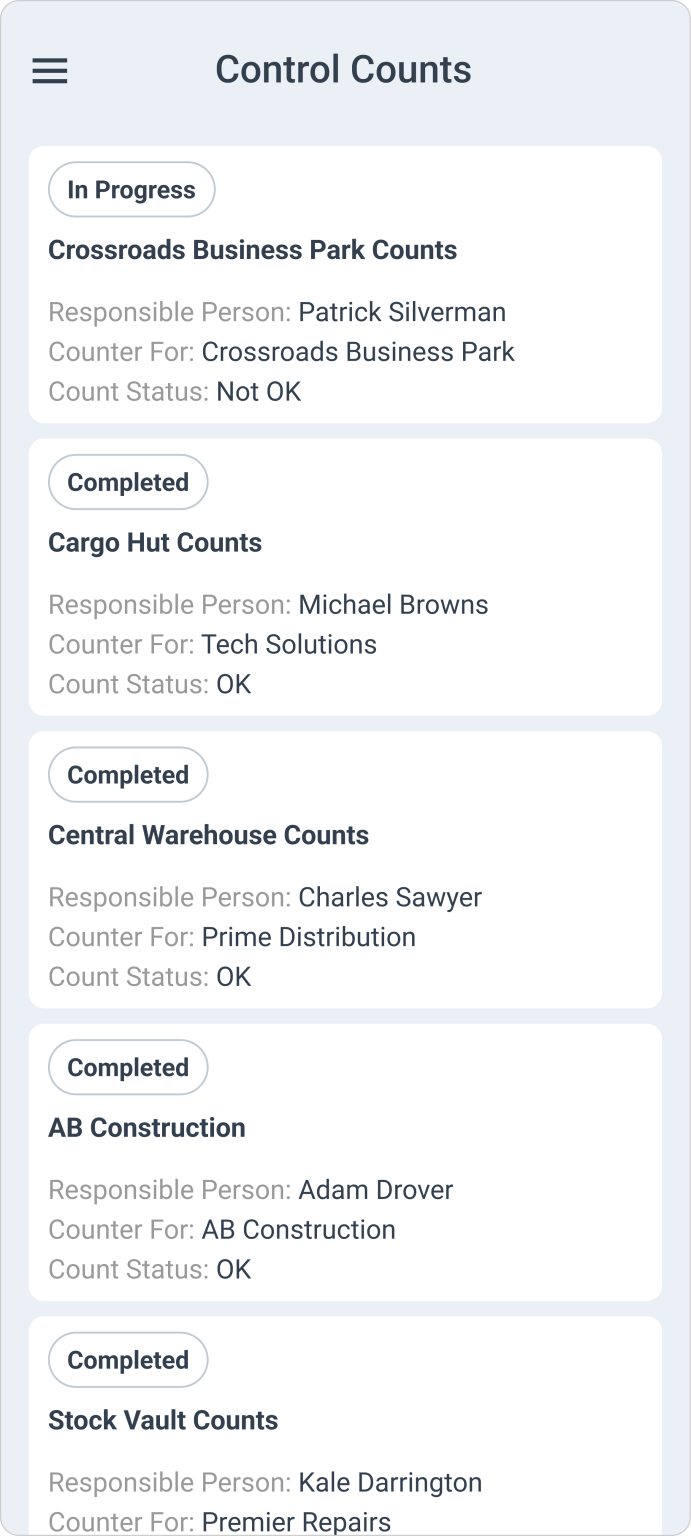The height and width of the screenshot is (1536, 691).
Task: Tap Counter For Prime Distribution
Action: coord(308,937)
